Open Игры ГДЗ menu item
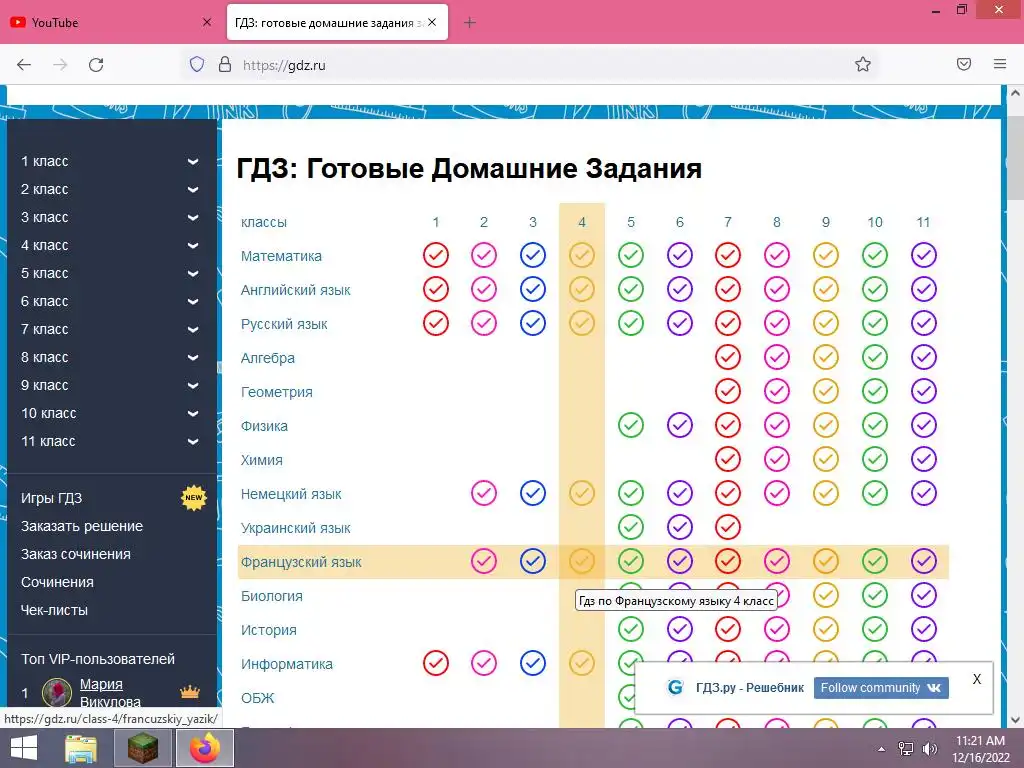 pos(52,498)
